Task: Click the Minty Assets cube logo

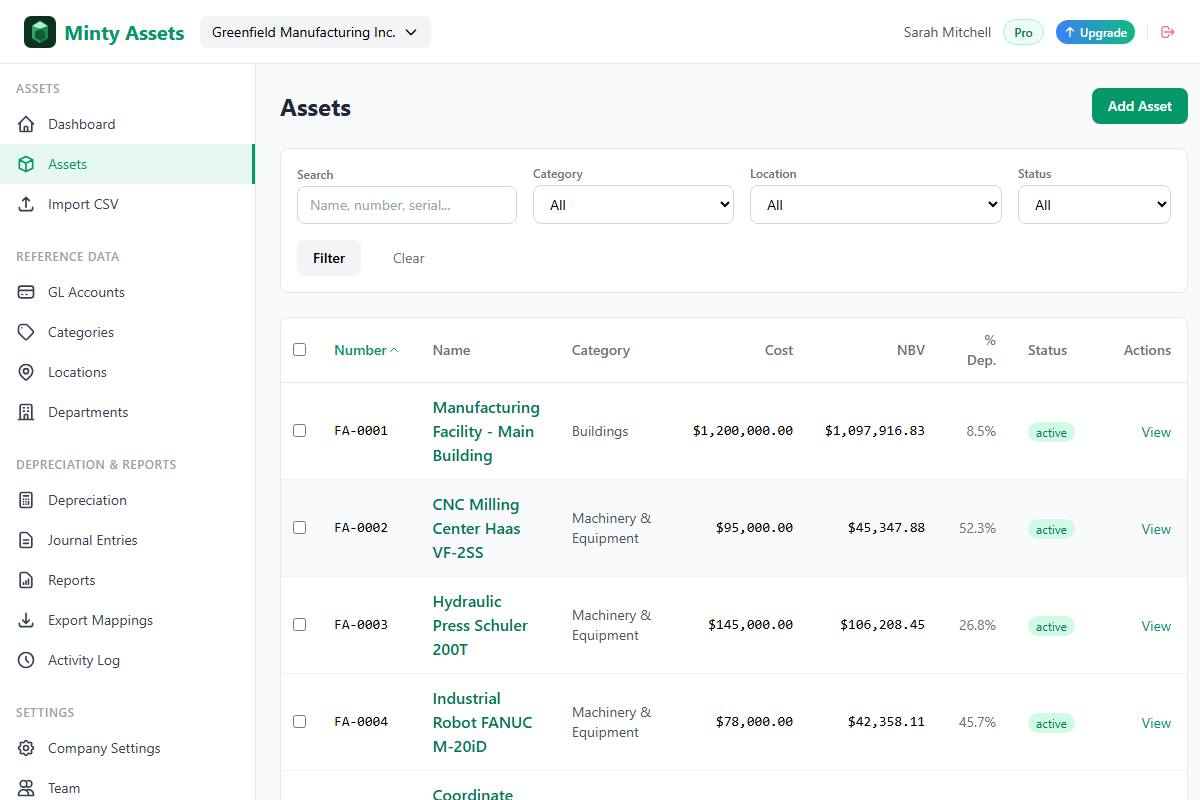Action: coord(40,32)
